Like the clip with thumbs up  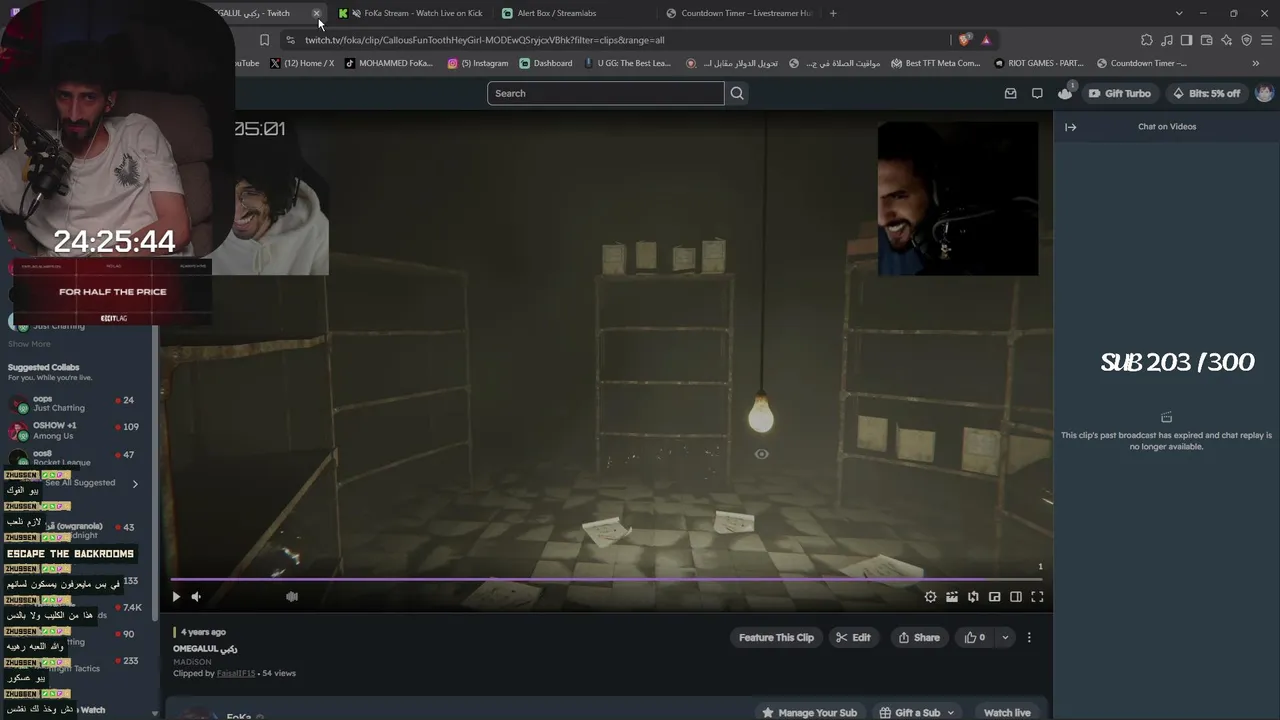(974, 638)
